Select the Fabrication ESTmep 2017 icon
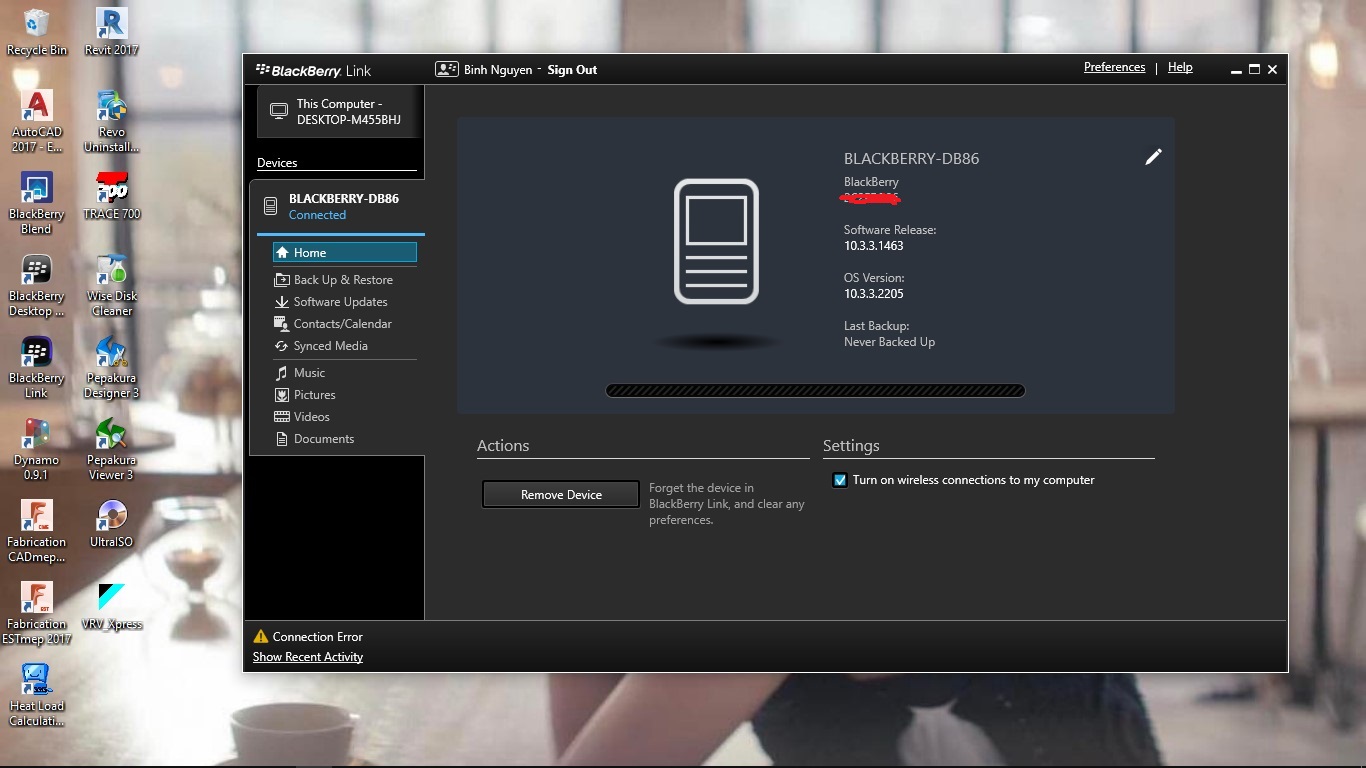 [x=37, y=613]
